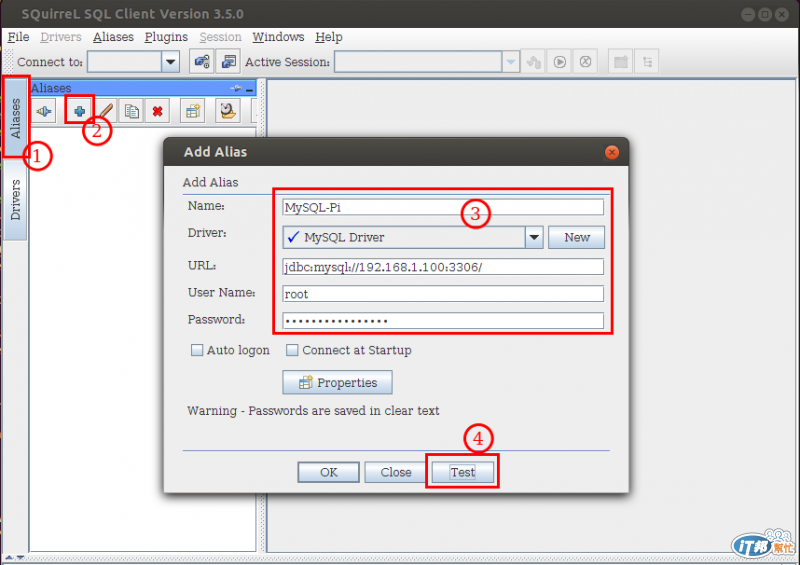Click the Global Preferences toolbar icon
The image size is (800, 565).
202,62
